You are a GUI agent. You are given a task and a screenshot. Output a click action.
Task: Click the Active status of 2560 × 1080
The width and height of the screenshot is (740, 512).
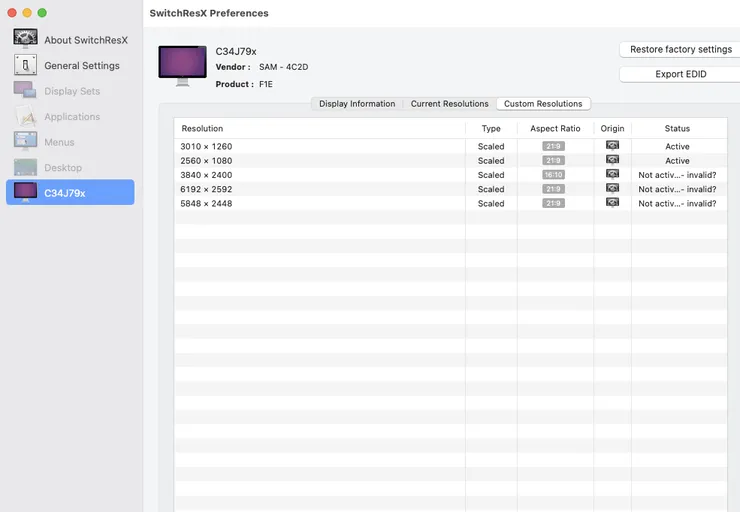click(x=677, y=160)
